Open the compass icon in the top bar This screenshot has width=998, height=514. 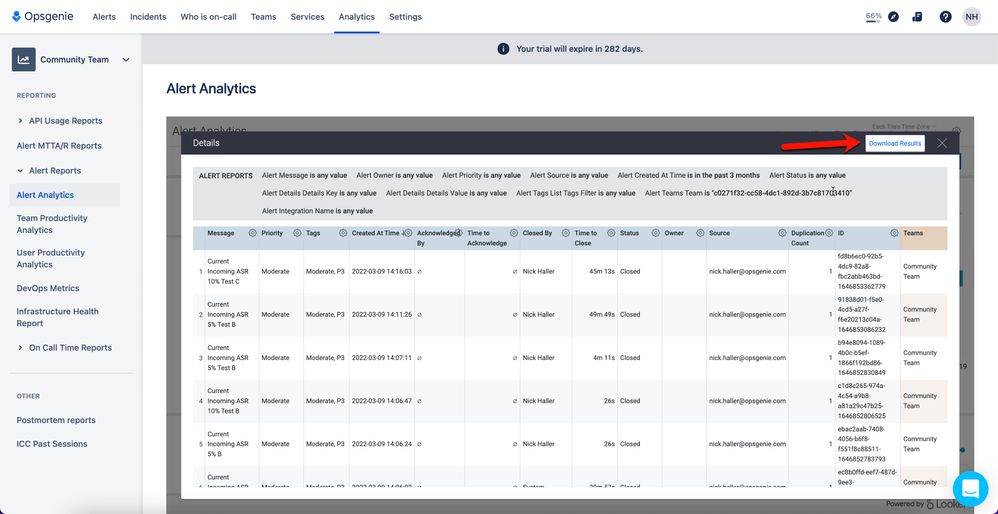[x=894, y=17]
